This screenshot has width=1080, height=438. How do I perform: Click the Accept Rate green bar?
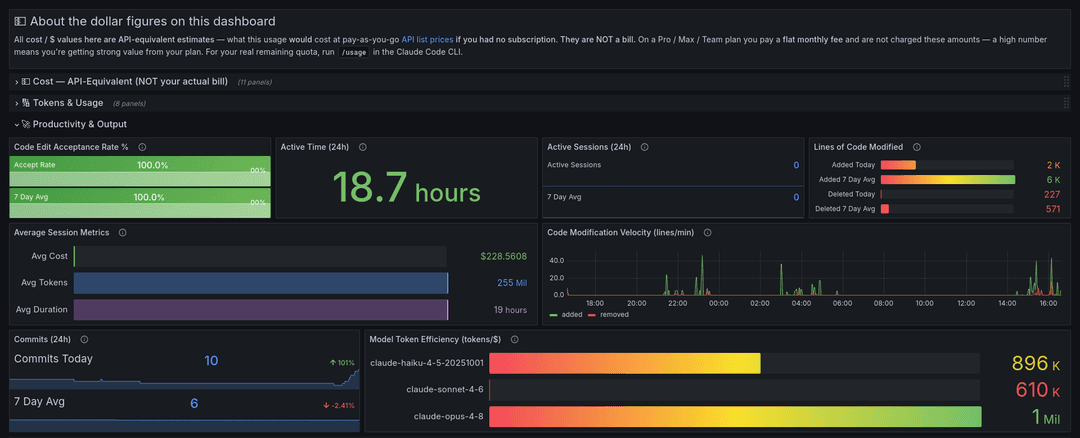click(140, 171)
